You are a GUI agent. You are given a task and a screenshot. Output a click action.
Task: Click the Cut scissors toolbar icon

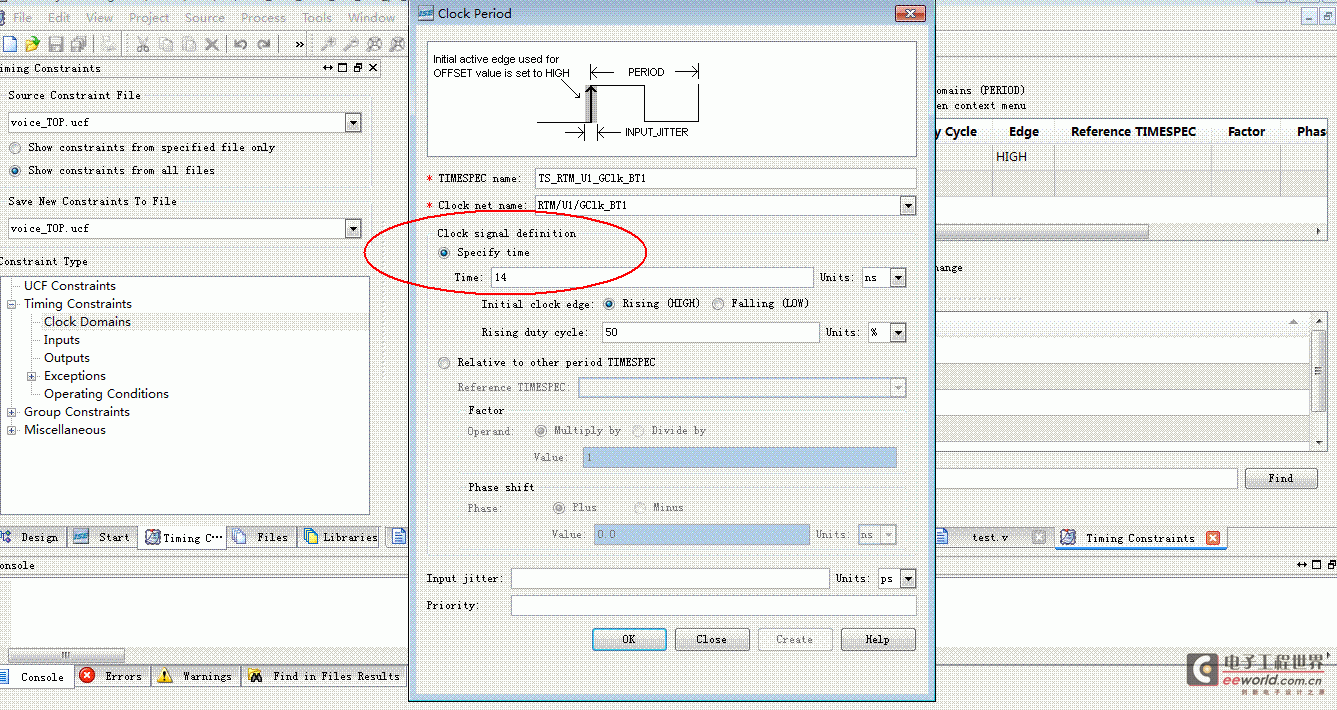click(143, 44)
